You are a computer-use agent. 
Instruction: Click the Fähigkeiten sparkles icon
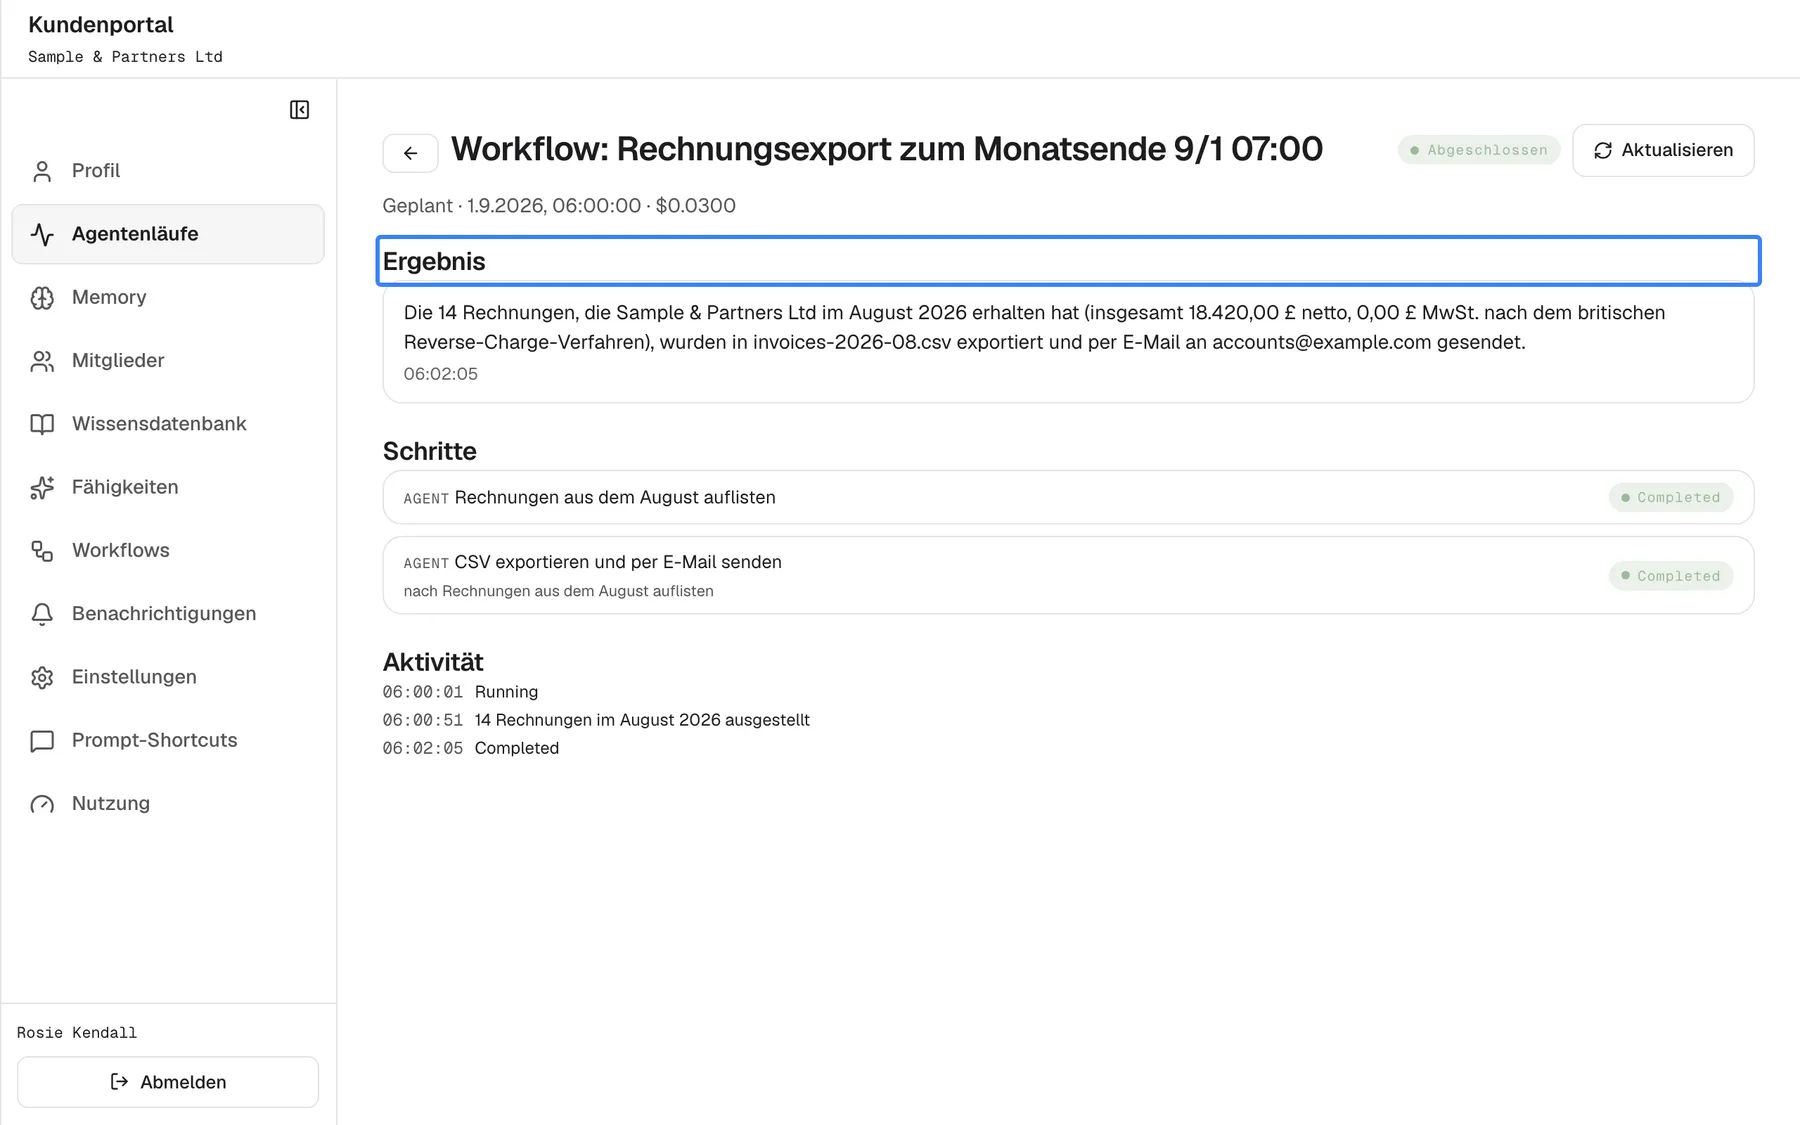pyautogui.click(x=42, y=487)
